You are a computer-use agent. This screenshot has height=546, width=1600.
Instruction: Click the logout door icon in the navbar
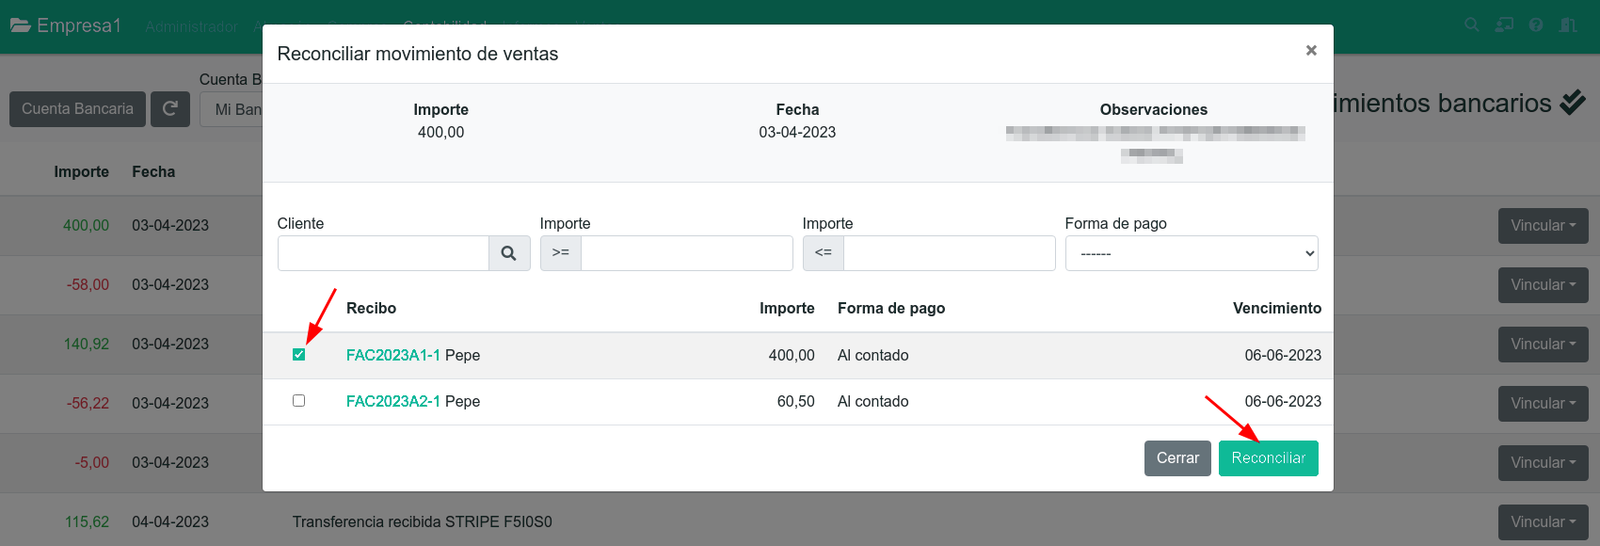1568,25
